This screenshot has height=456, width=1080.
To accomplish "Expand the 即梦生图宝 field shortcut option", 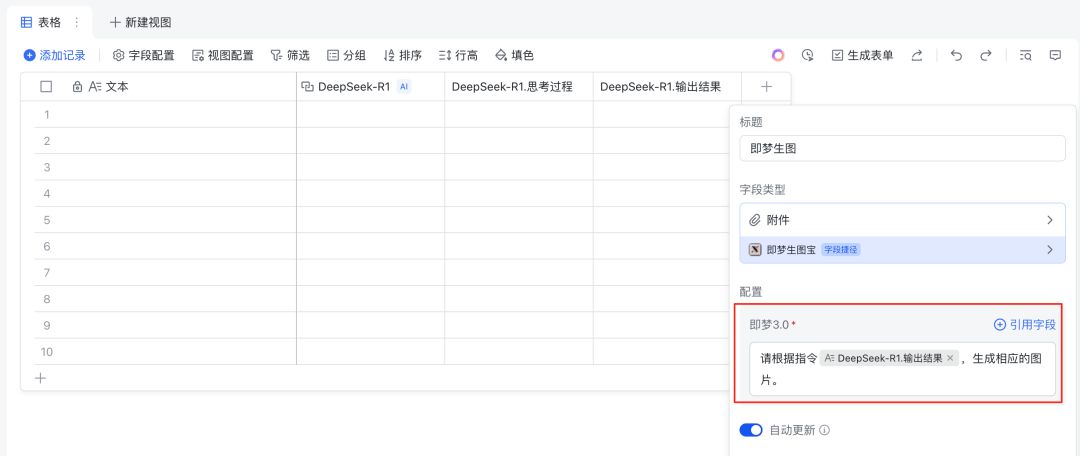I will point(902,250).
